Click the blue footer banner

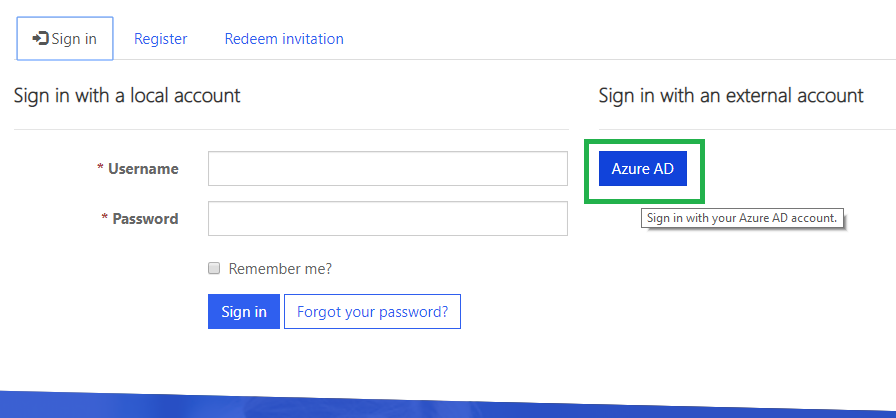click(448, 404)
